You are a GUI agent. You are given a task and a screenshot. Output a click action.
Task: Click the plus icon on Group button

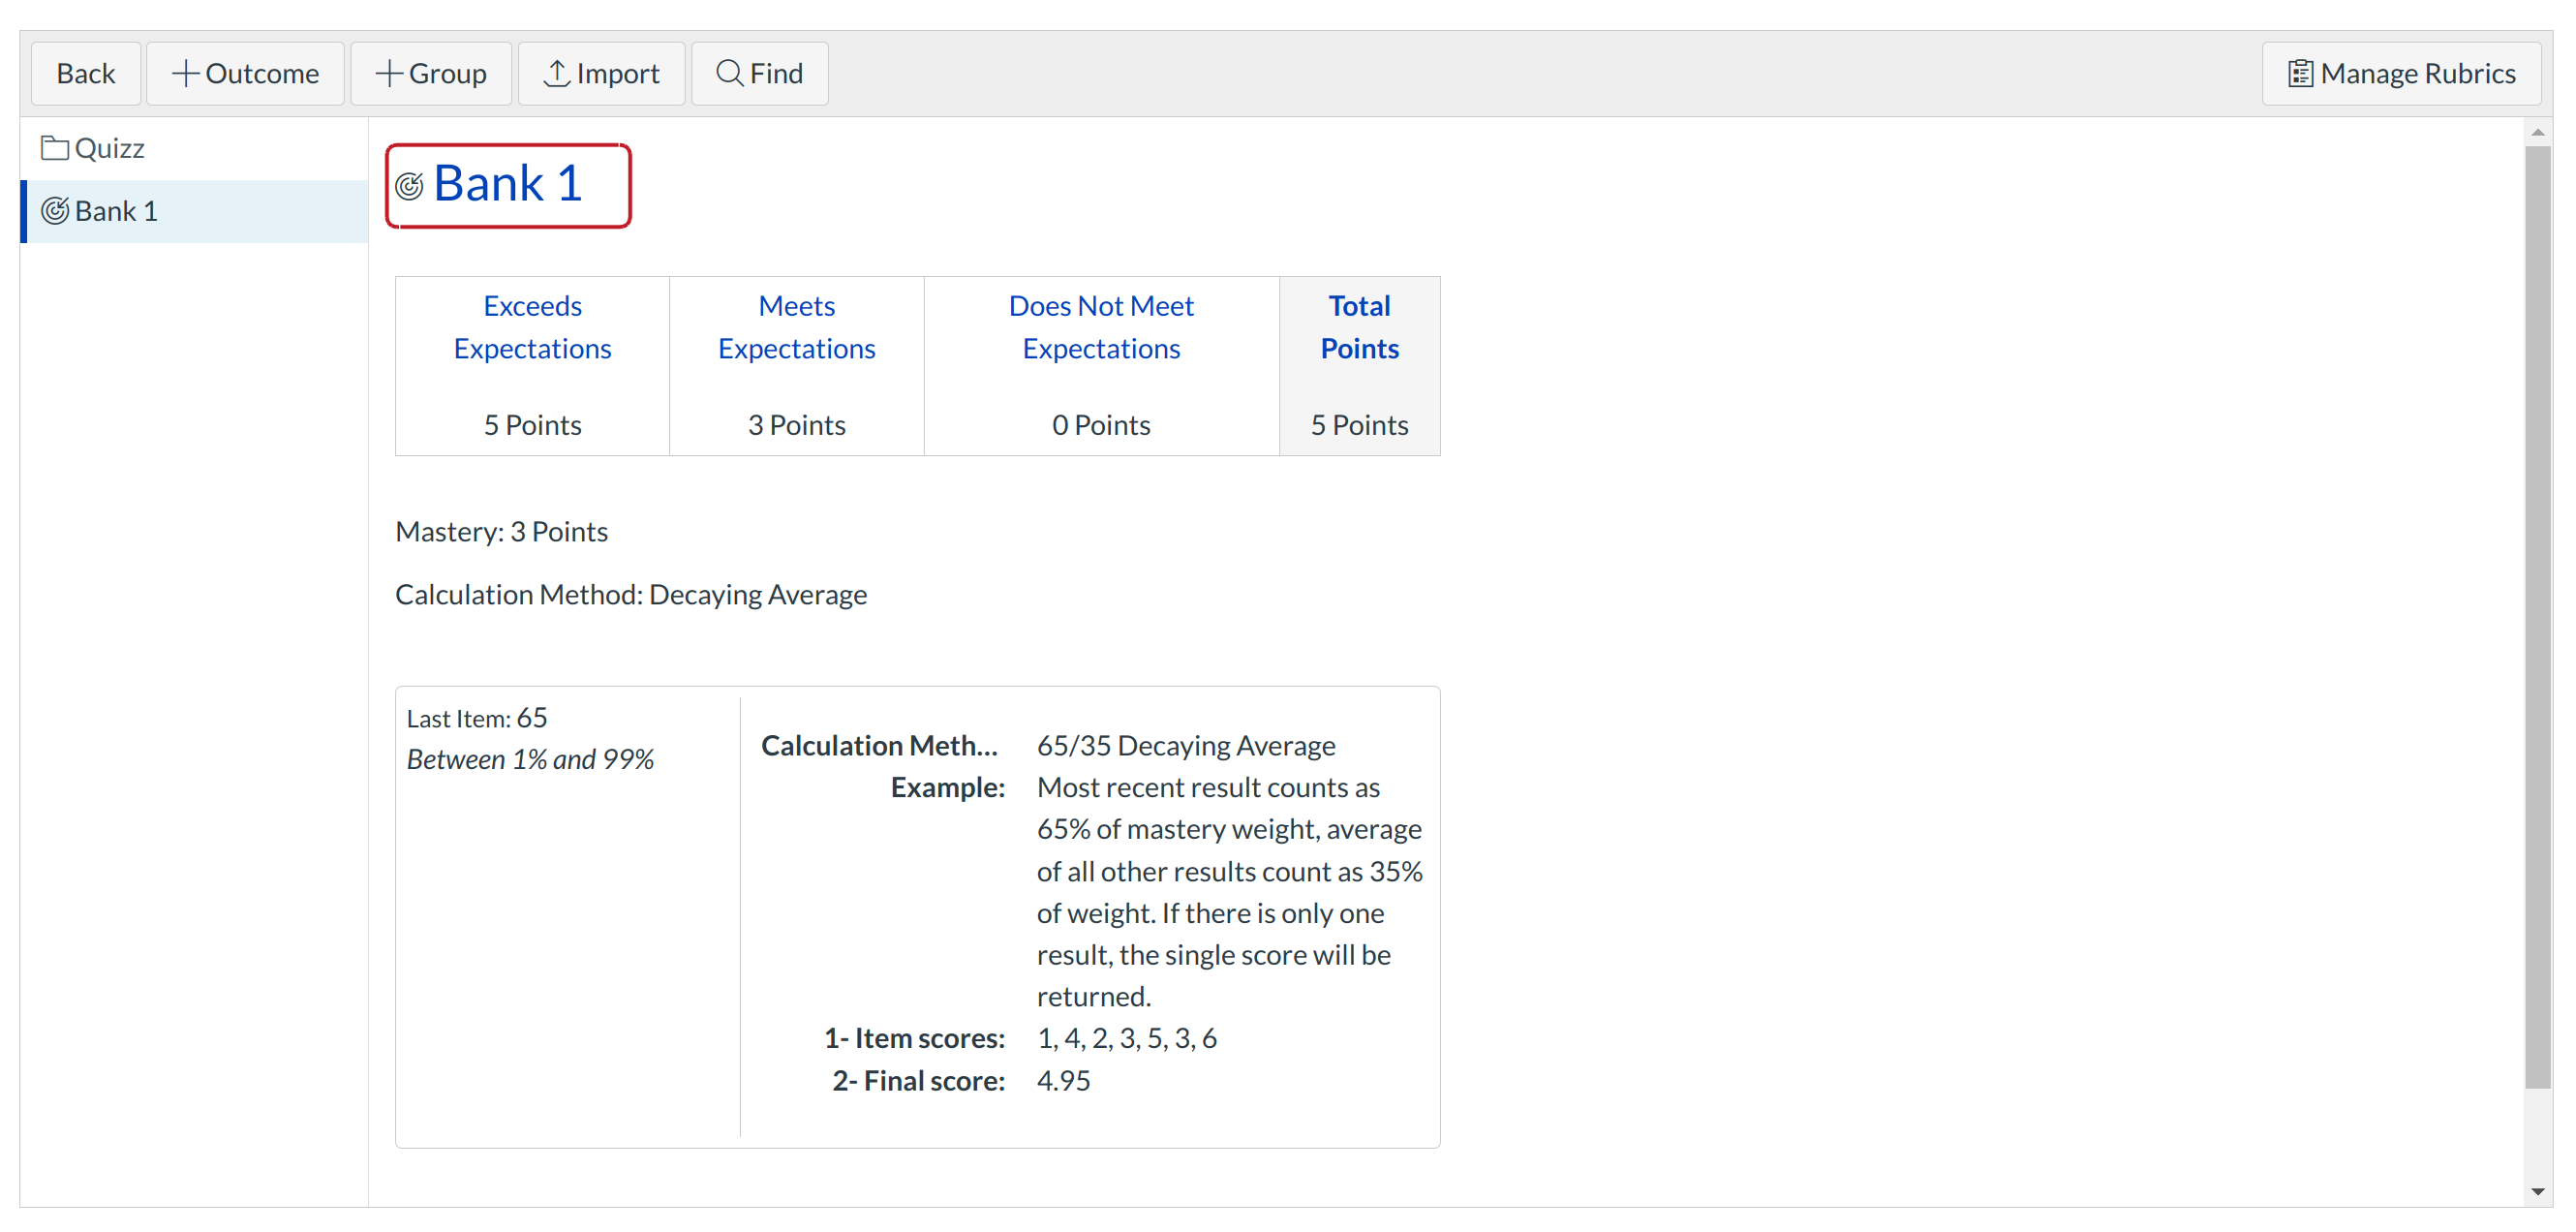[x=388, y=73]
